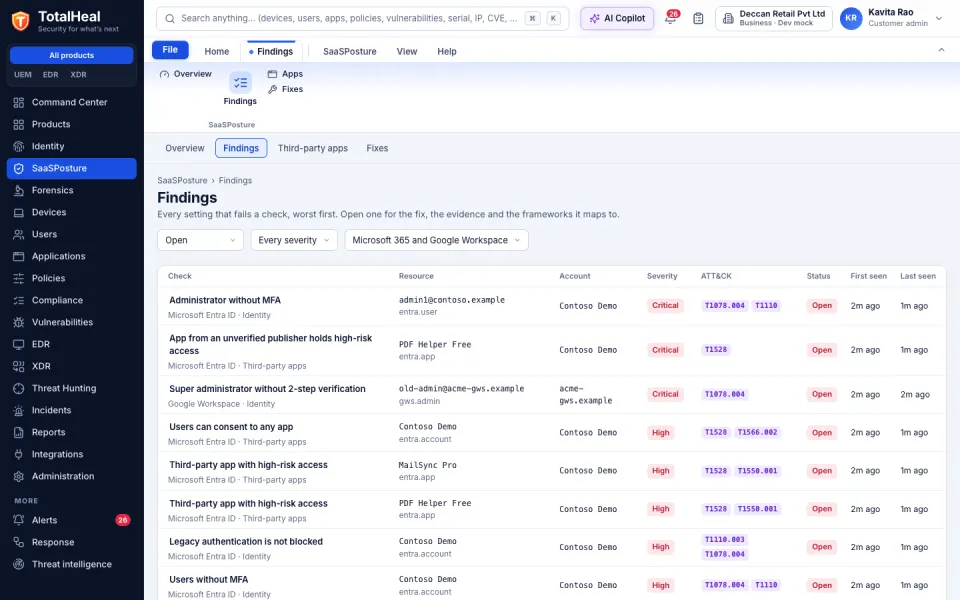Open Response in the sidebar
The height and width of the screenshot is (600, 960).
pos(72,542)
